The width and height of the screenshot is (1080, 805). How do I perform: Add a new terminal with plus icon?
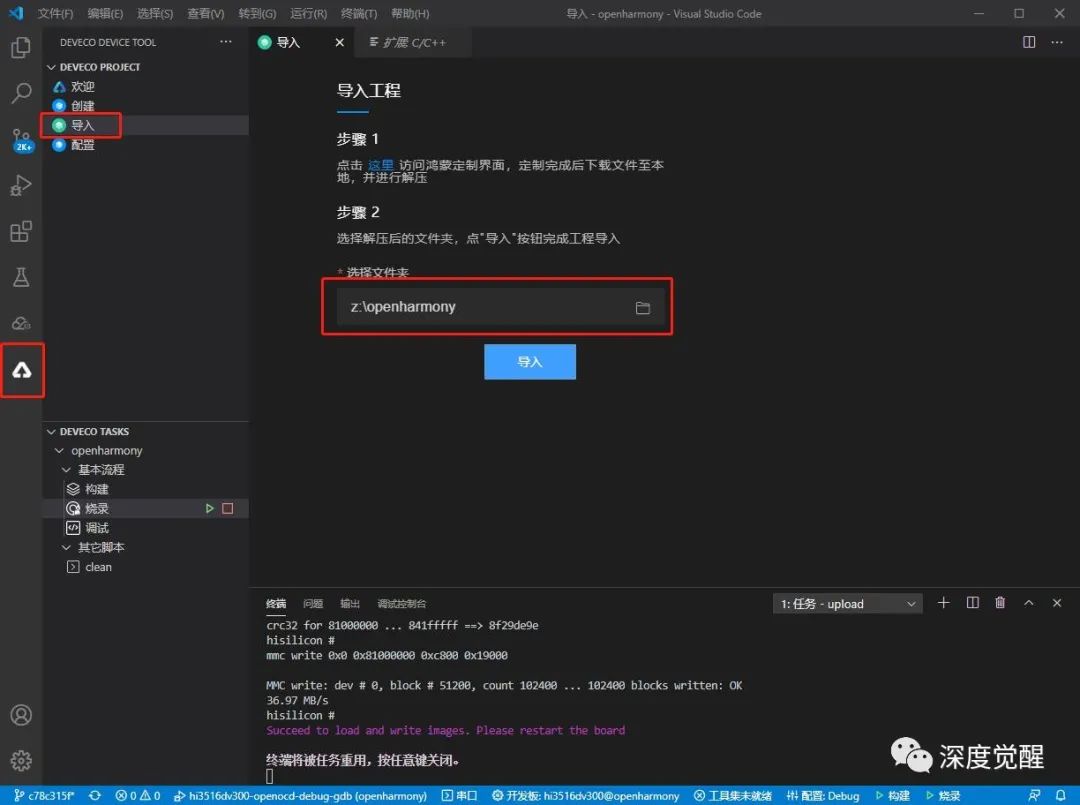pos(944,603)
